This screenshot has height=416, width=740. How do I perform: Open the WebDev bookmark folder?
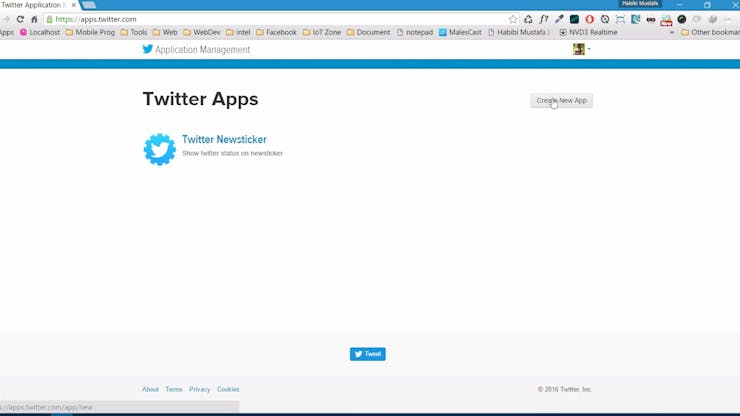tap(202, 32)
